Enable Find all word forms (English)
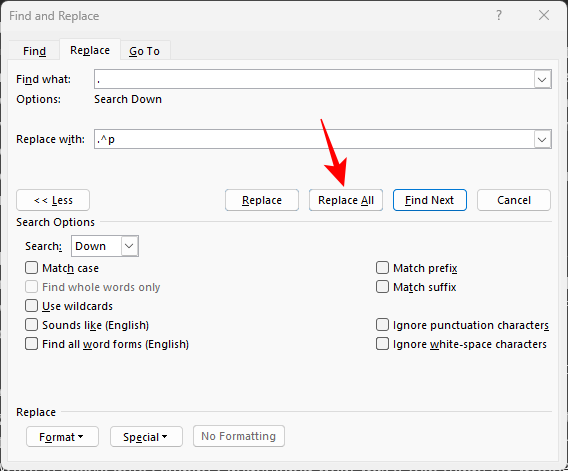Image resolution: width=568 pixels, height=471 pixels. pos(32,344)
